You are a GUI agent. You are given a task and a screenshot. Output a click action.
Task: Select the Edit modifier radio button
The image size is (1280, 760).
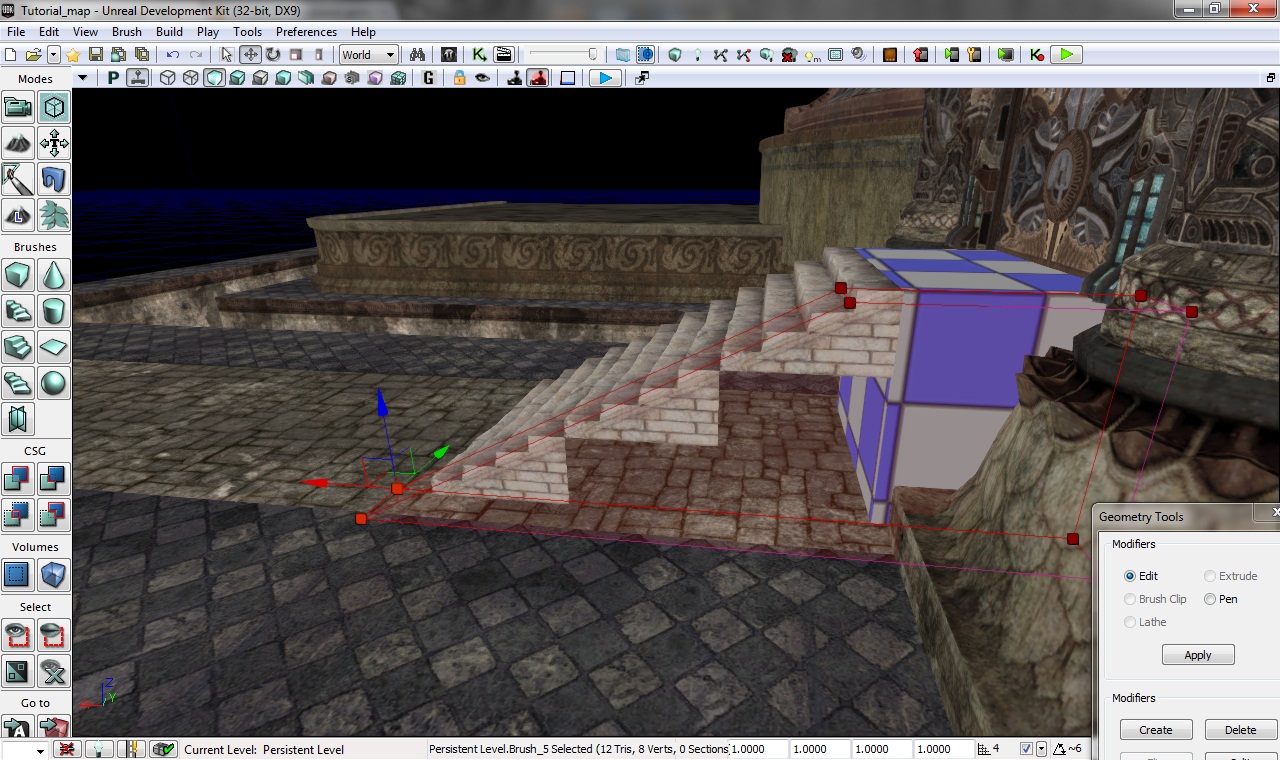coord(1130,576)
